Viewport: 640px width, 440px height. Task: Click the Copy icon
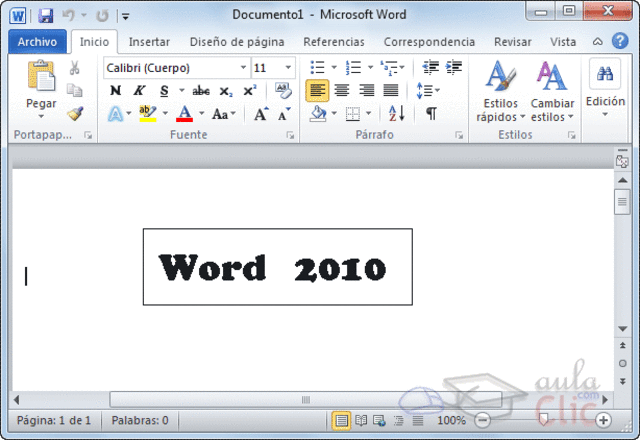(x=74, y=91)
